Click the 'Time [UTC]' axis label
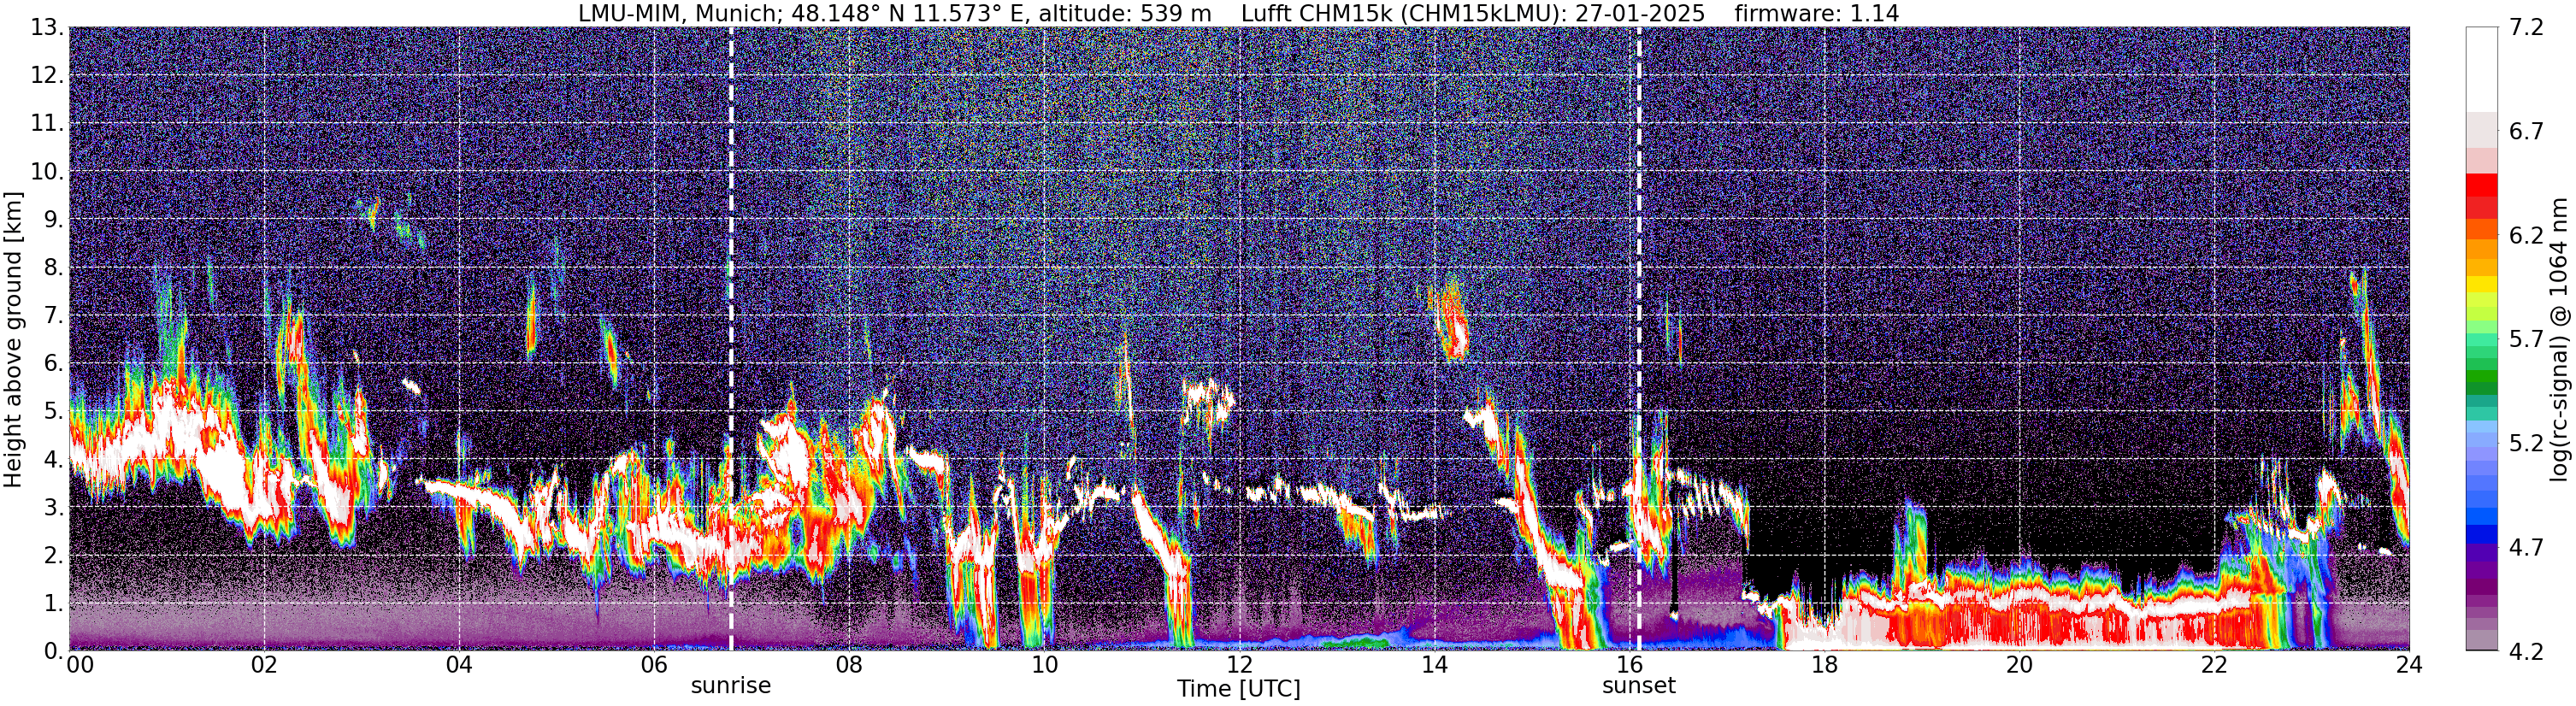2576x706 pixels. click(1239, 689)
